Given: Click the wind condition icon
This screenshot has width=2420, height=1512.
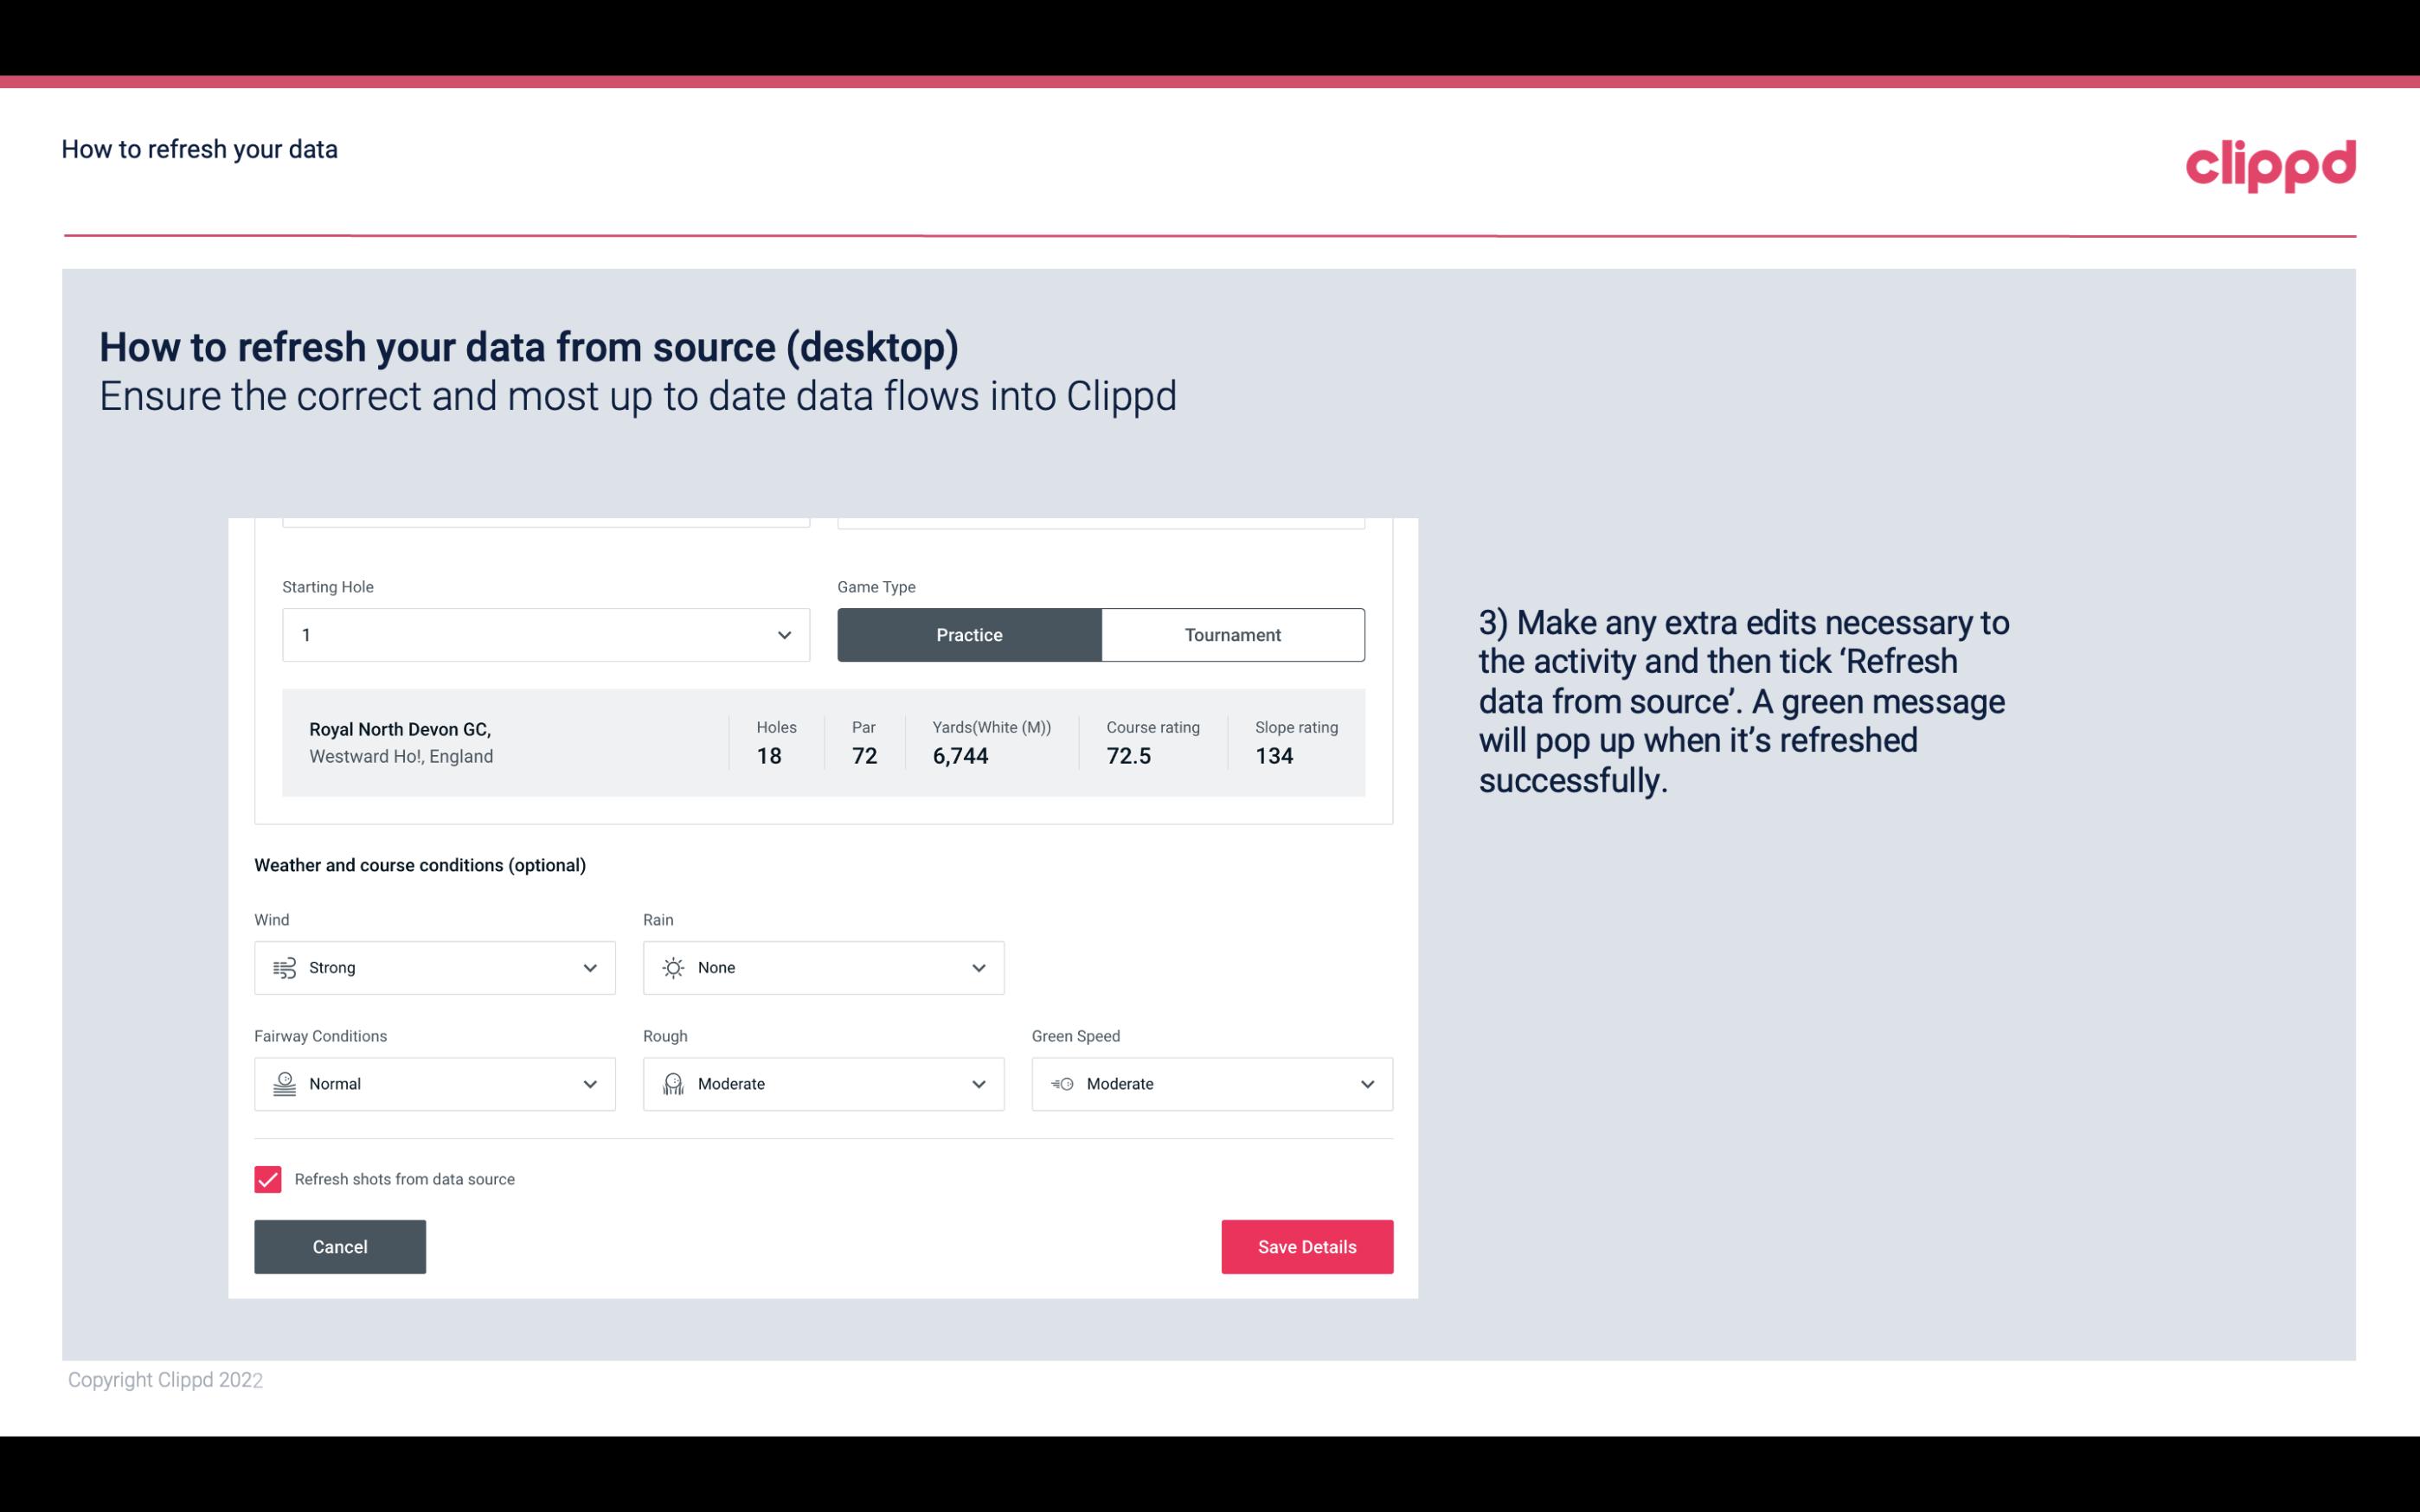Looking at the screenshot, I should [x=282, y=969].
